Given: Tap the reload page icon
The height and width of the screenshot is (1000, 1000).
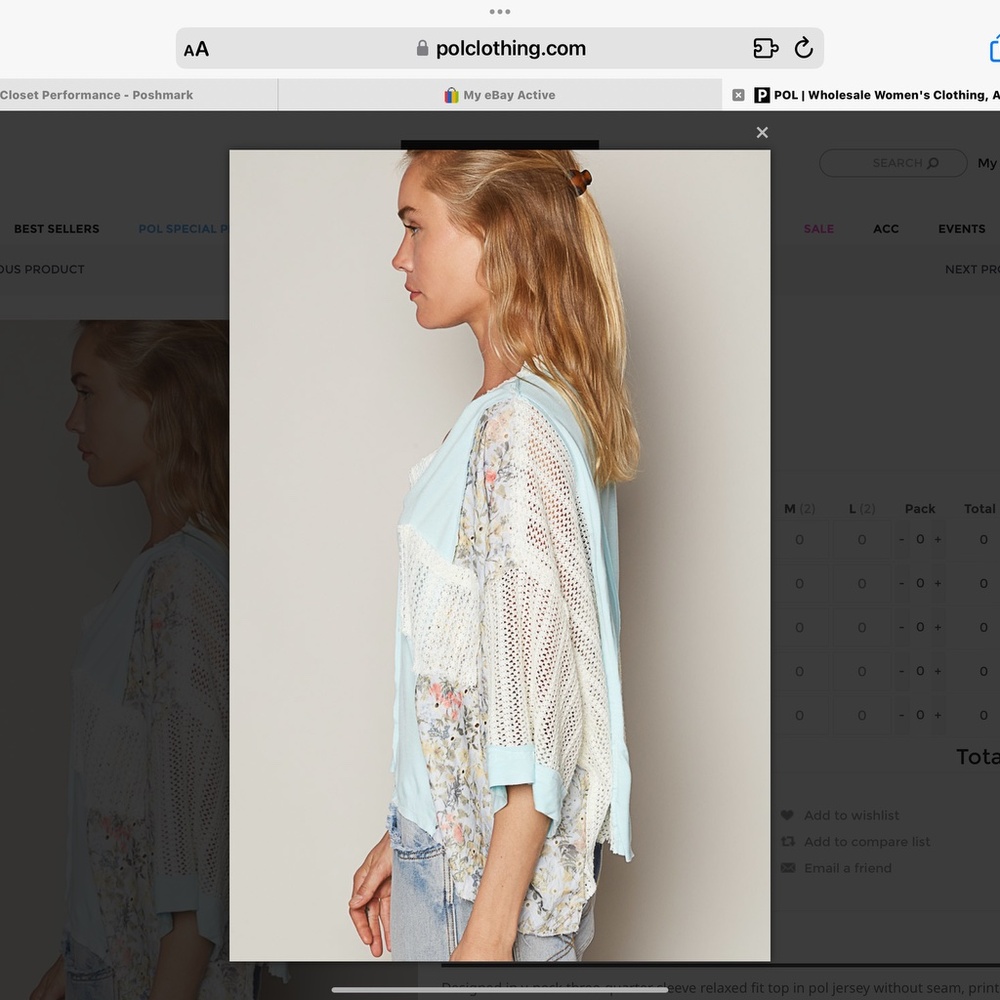Looking at the screenshot, I should [x=804, y=48].
